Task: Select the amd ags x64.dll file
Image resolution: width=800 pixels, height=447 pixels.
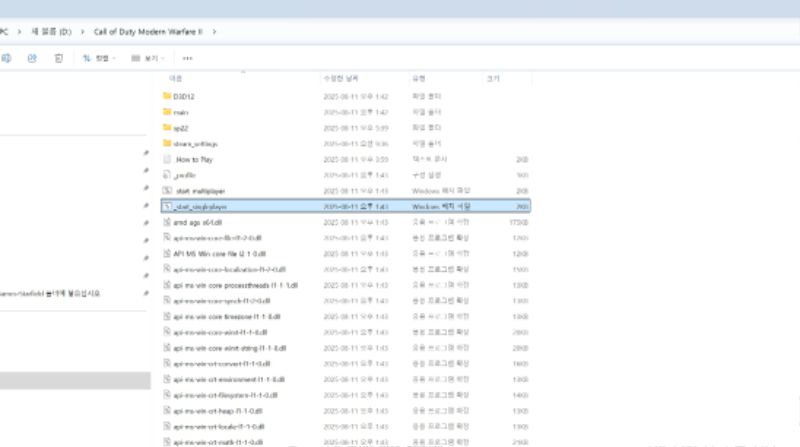Action: click(x=198, y=221)
